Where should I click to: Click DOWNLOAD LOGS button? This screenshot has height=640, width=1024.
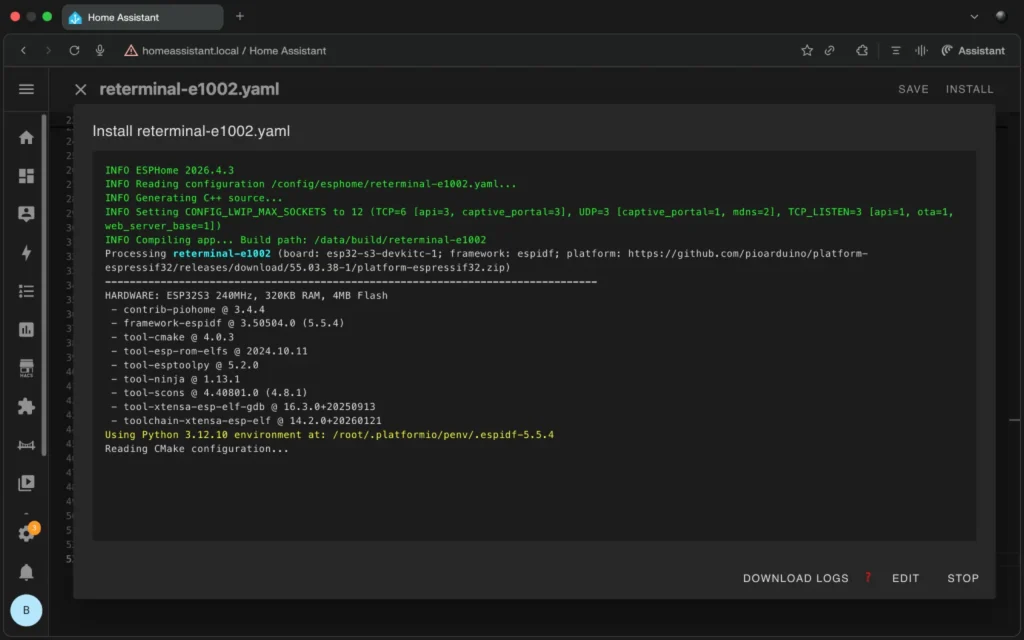point(795,578)
